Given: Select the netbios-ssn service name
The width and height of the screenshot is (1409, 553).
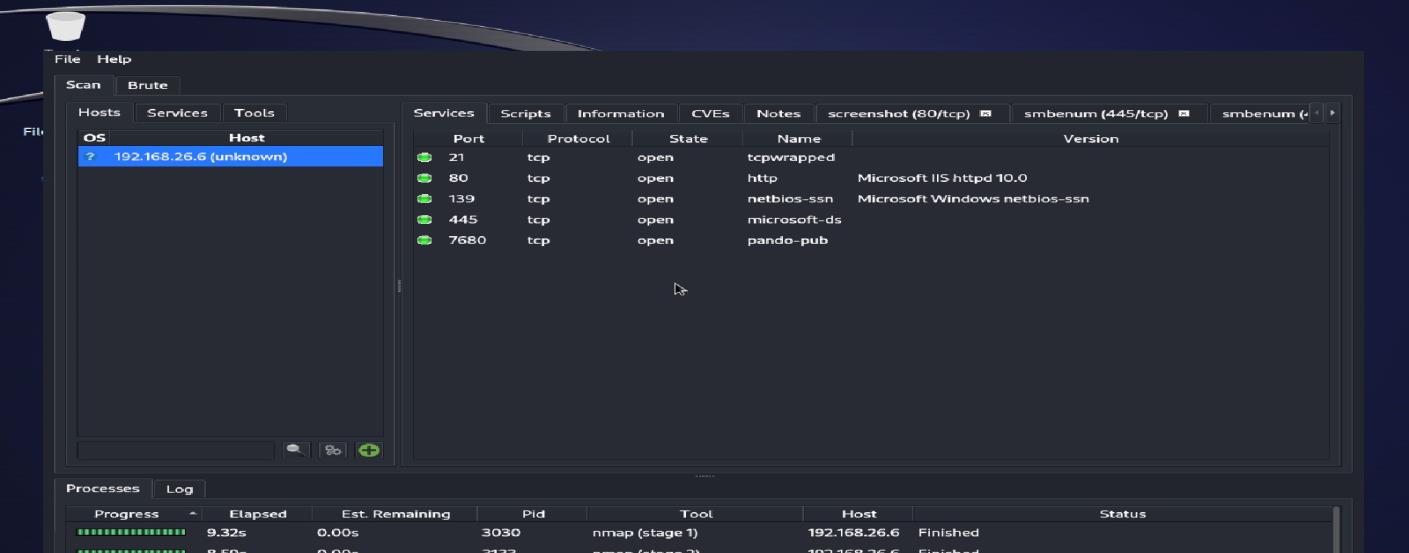Looking at the screenshot, I should (790, 199).
